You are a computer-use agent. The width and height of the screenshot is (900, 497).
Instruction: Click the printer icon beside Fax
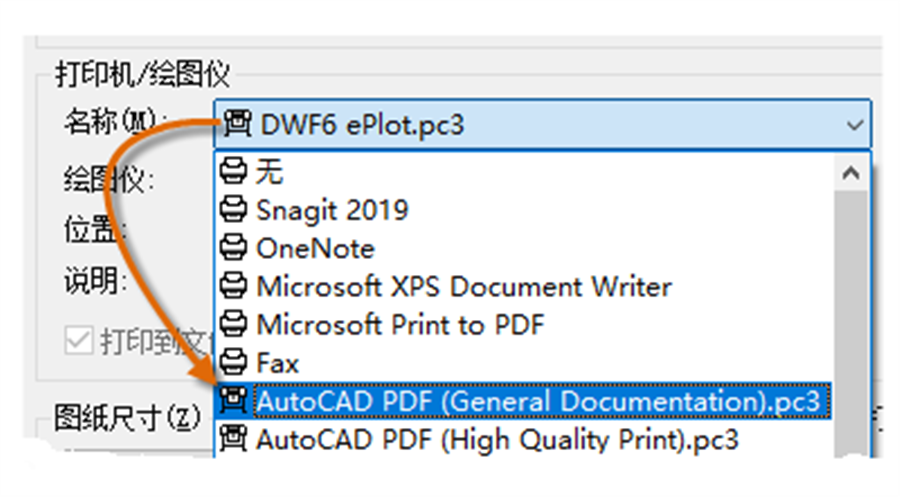click(x=234, y=362)
